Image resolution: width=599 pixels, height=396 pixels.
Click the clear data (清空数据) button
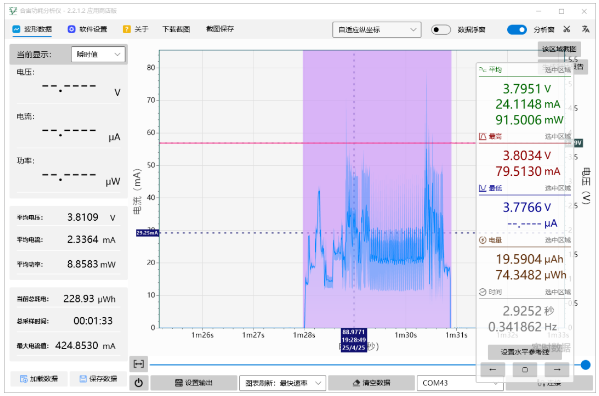pos(371,383)
